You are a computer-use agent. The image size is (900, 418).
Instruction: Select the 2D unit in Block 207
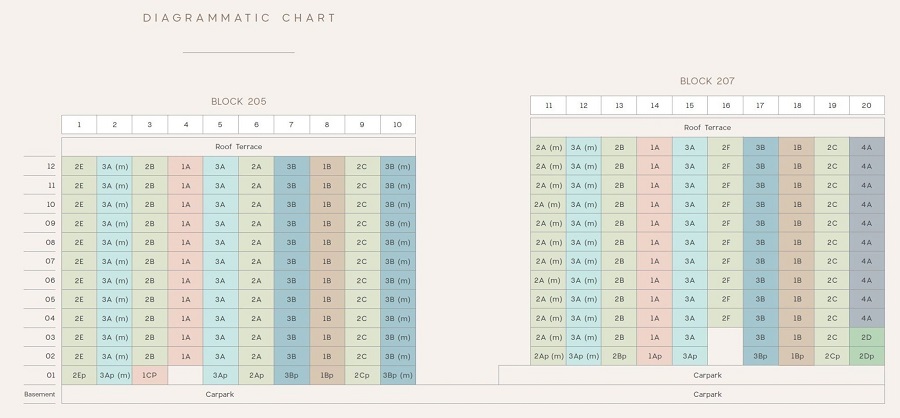(x=866, y=337)
